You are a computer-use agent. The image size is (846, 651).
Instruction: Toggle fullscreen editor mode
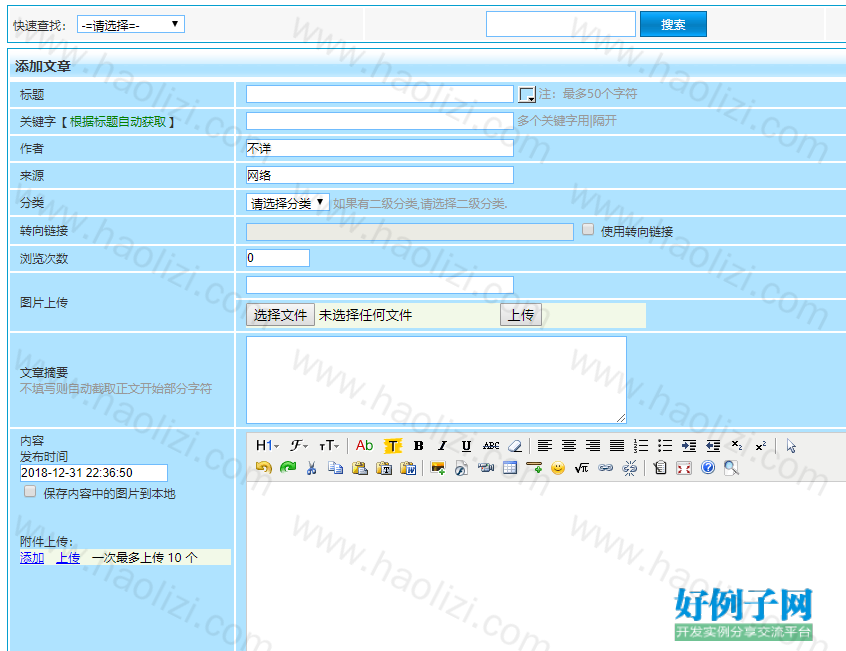(684, 468)
